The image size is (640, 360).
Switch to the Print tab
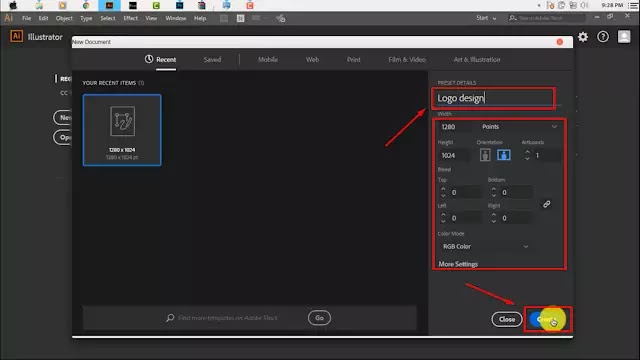353,60
